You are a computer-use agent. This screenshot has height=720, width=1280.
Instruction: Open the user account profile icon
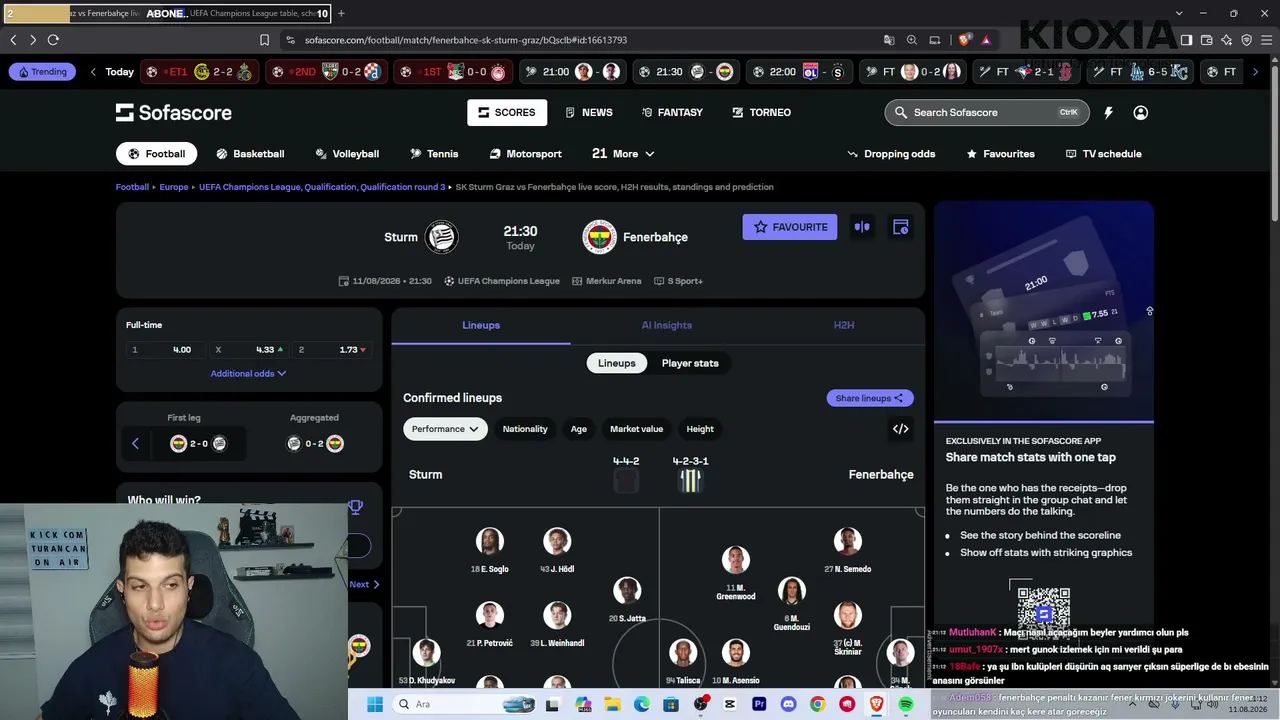(x=1140, y=113)
